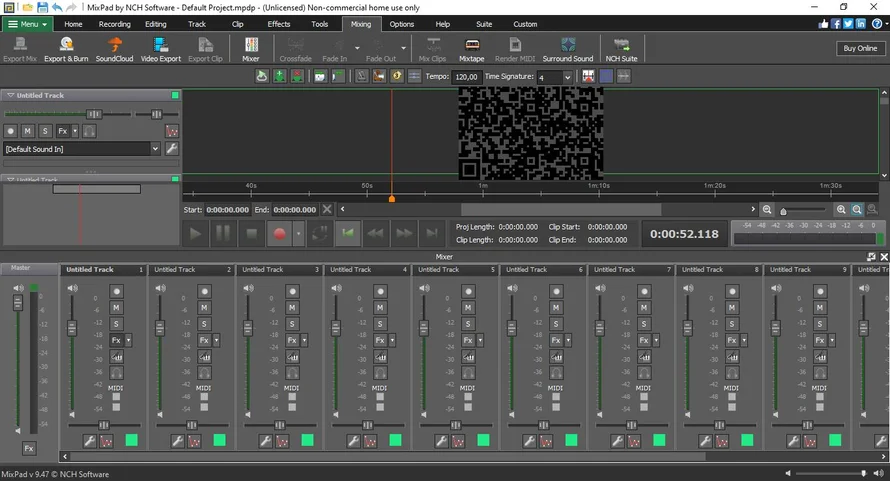
Task: Open the wrench settings beside Default Sound In
Action: 171,148
